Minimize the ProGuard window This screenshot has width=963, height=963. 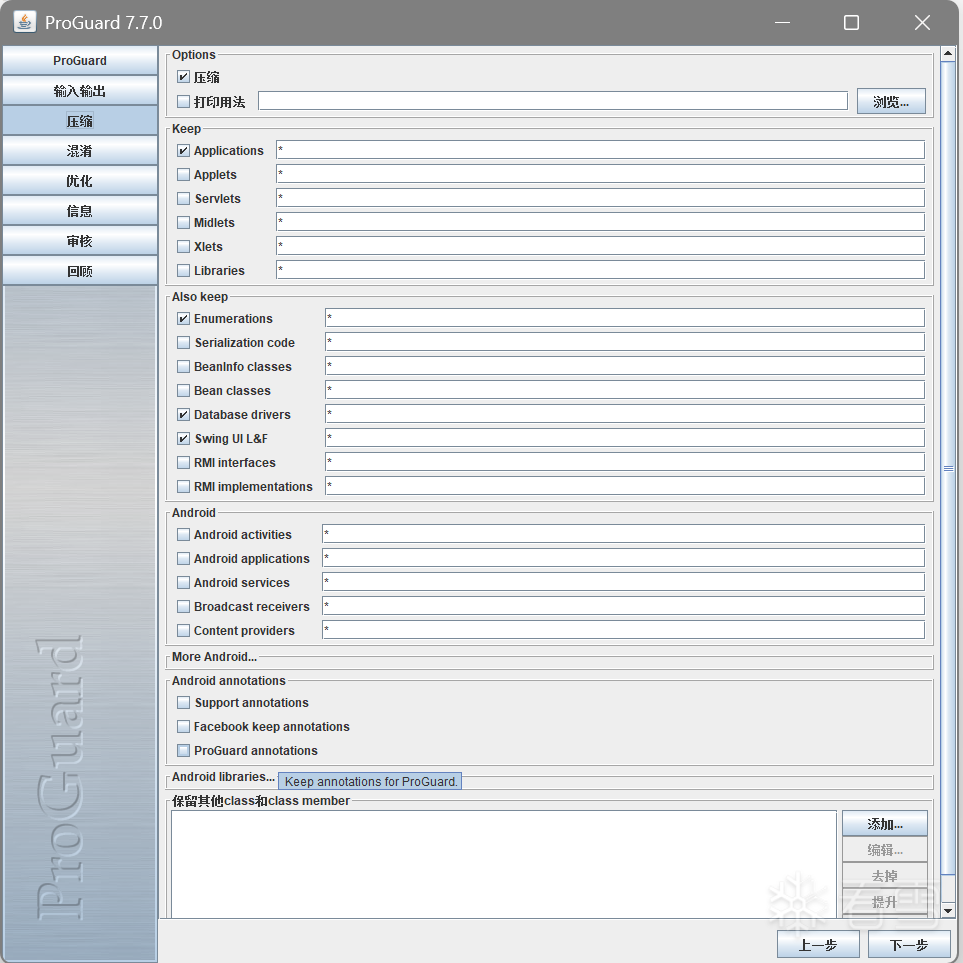point(782,23)
